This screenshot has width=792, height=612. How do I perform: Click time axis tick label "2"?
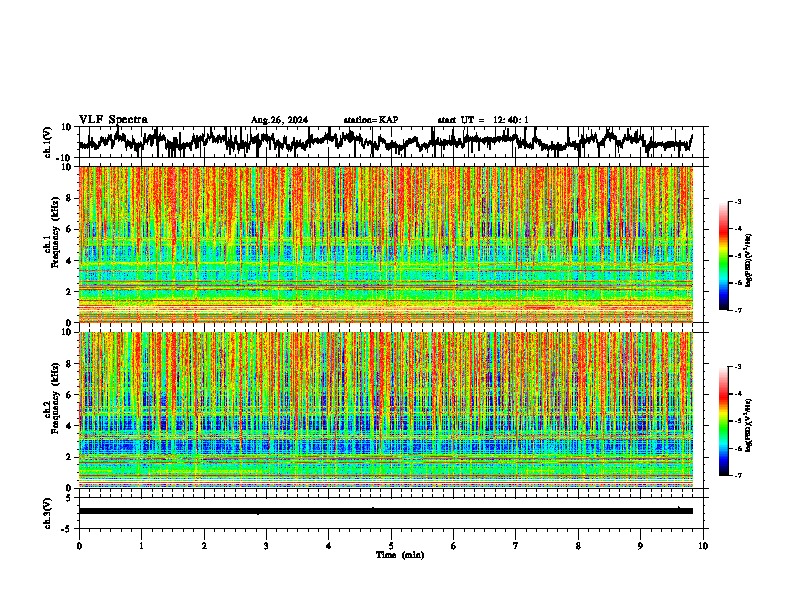204,546
